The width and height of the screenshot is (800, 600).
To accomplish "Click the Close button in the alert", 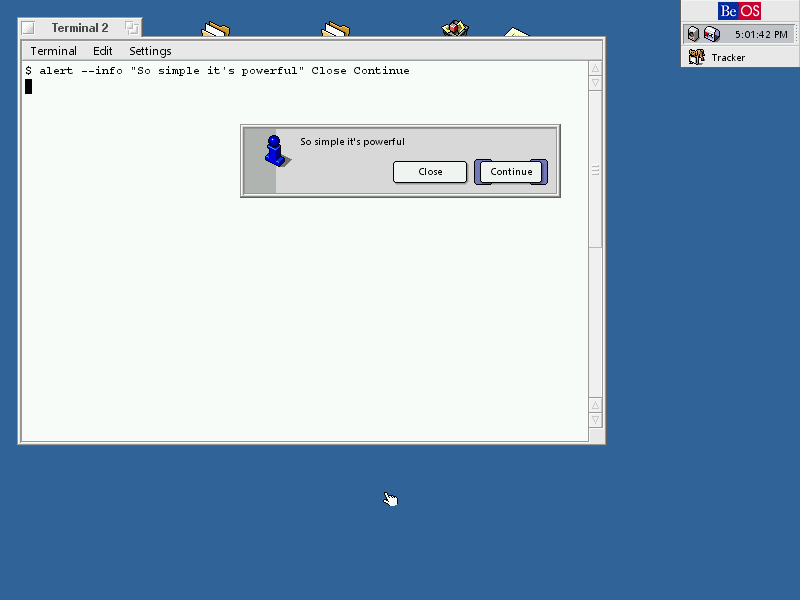I will pyautogui.click(x=430, y=172).
